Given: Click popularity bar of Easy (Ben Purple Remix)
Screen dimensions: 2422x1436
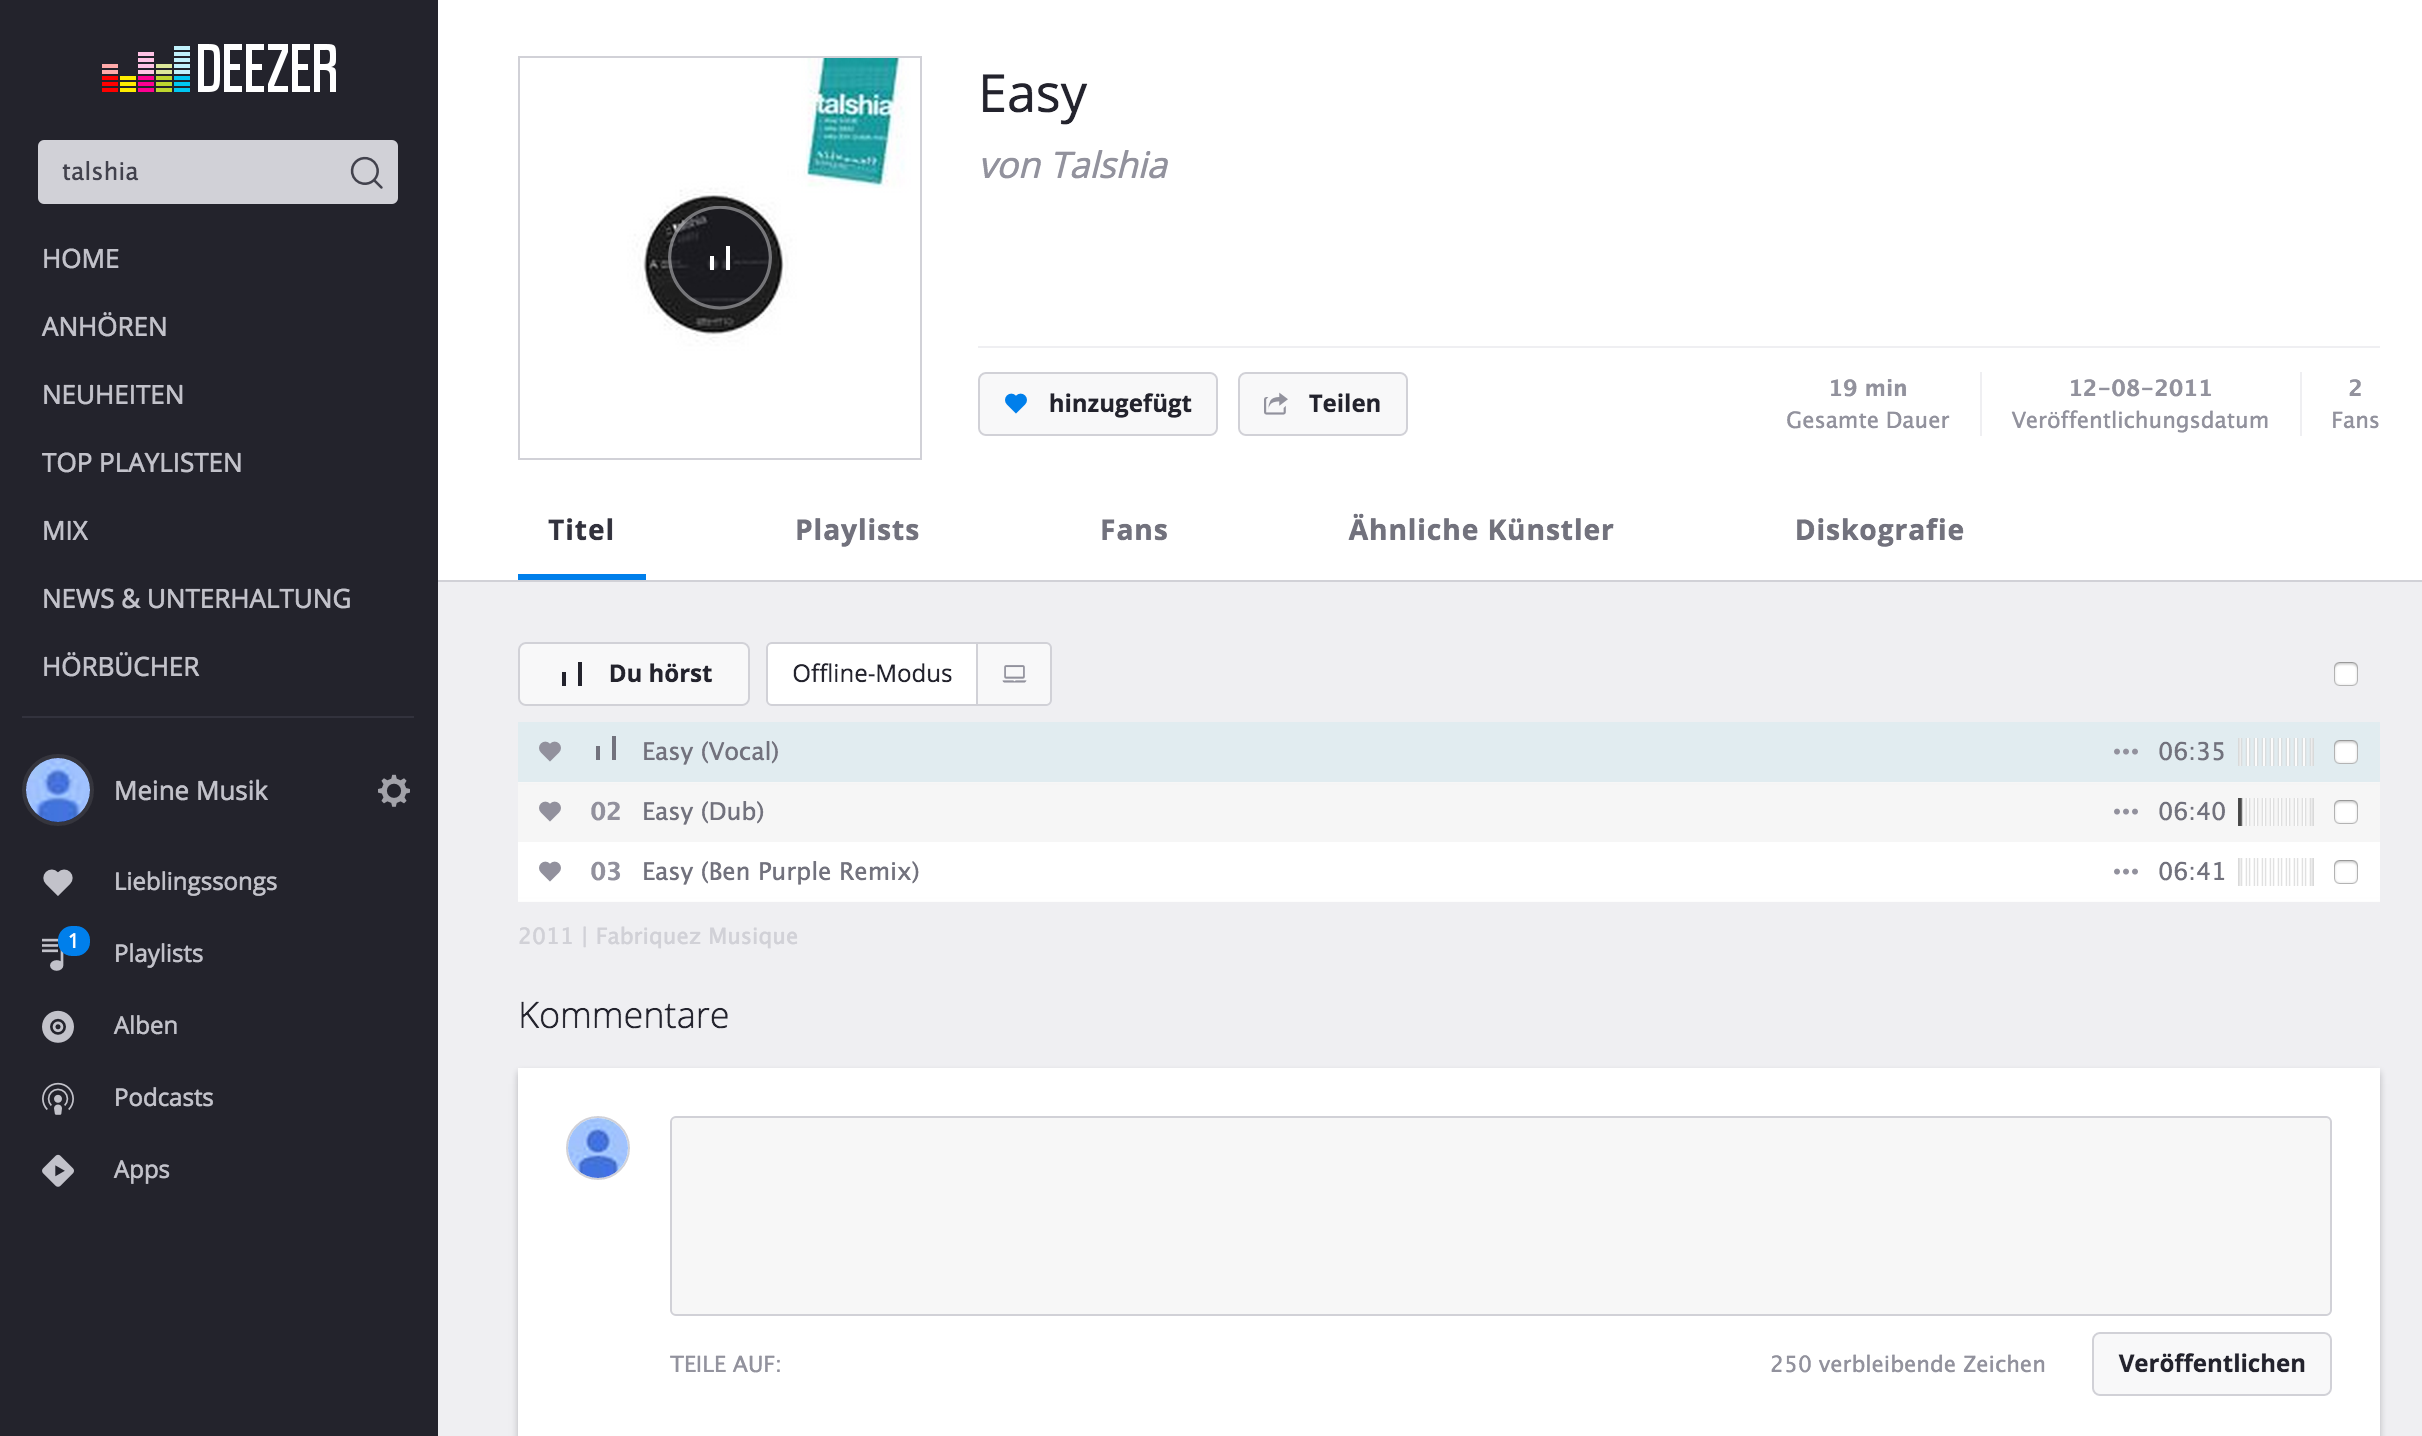Looking at the screenshot, I should pos(2275,872).
